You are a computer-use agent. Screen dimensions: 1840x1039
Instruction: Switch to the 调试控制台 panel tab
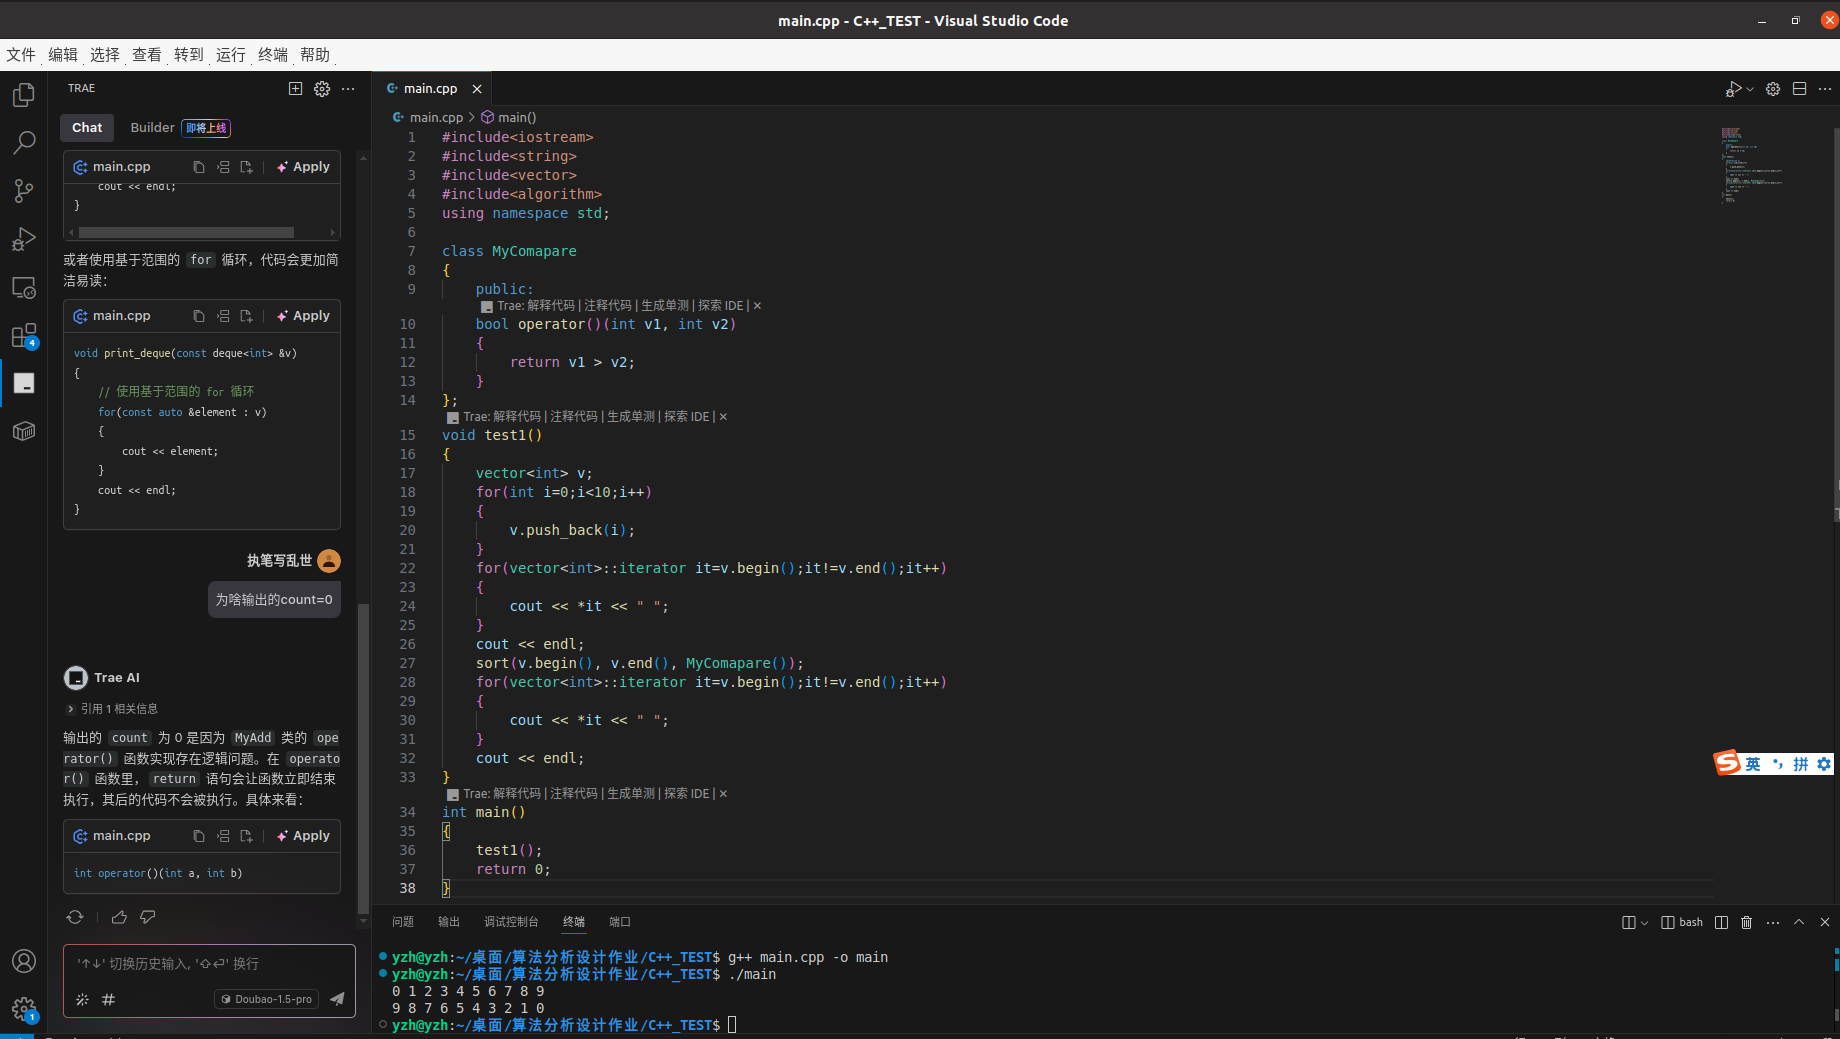(x=511, y=922)
